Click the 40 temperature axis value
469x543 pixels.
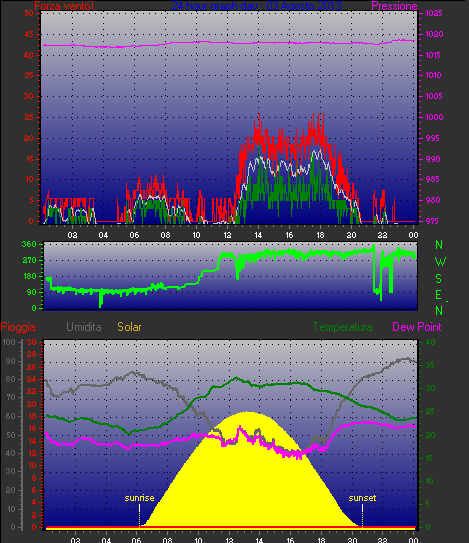[x=430, y=342]
